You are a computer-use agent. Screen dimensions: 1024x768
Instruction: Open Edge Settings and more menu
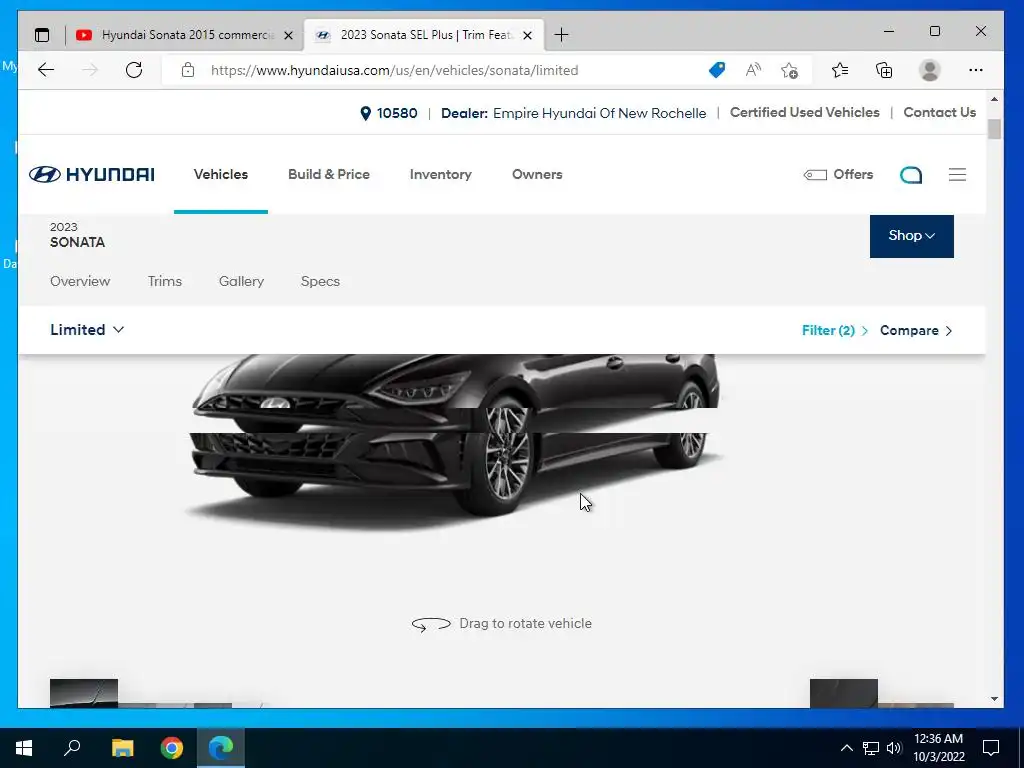point(976,70)
